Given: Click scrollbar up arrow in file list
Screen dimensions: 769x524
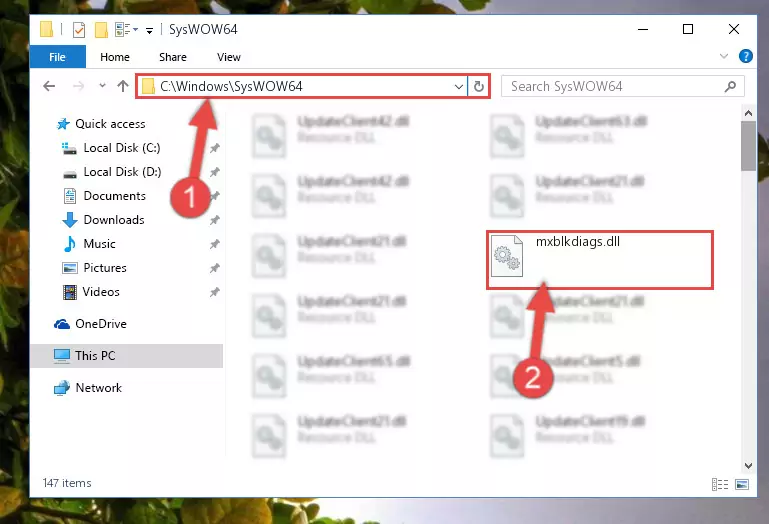Looking at the screenshot, I should [x=748, y=113].
